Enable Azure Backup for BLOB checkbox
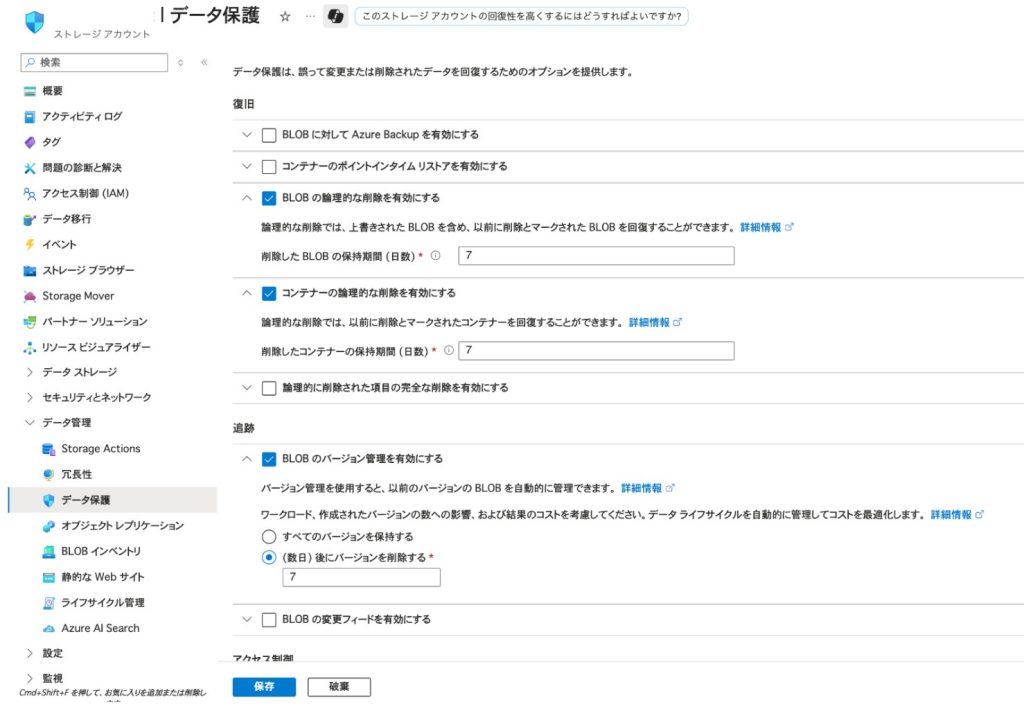1024x718 pixels. click(x=268, y=135)
